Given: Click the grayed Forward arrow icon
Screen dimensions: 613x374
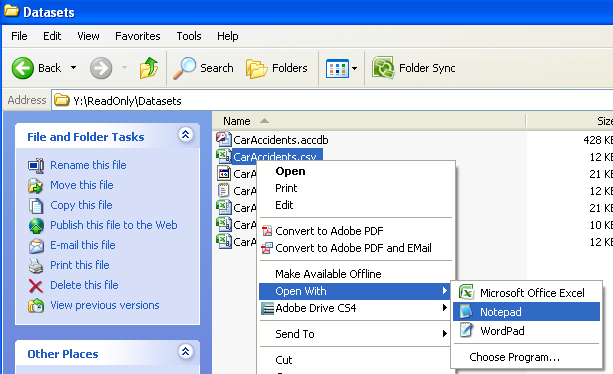Looking at the screenshot, I should pyautogui.click(x=101, y=68).
